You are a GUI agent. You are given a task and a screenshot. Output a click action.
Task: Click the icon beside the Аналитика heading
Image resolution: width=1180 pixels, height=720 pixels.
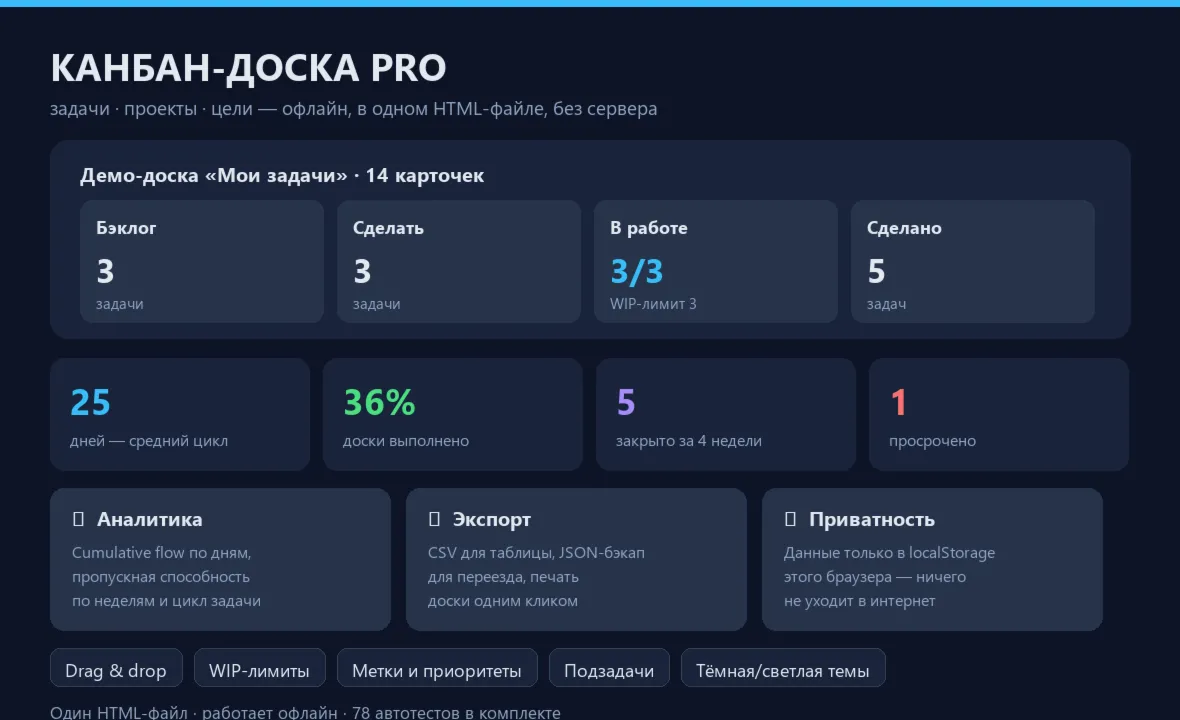click(78, 519)
